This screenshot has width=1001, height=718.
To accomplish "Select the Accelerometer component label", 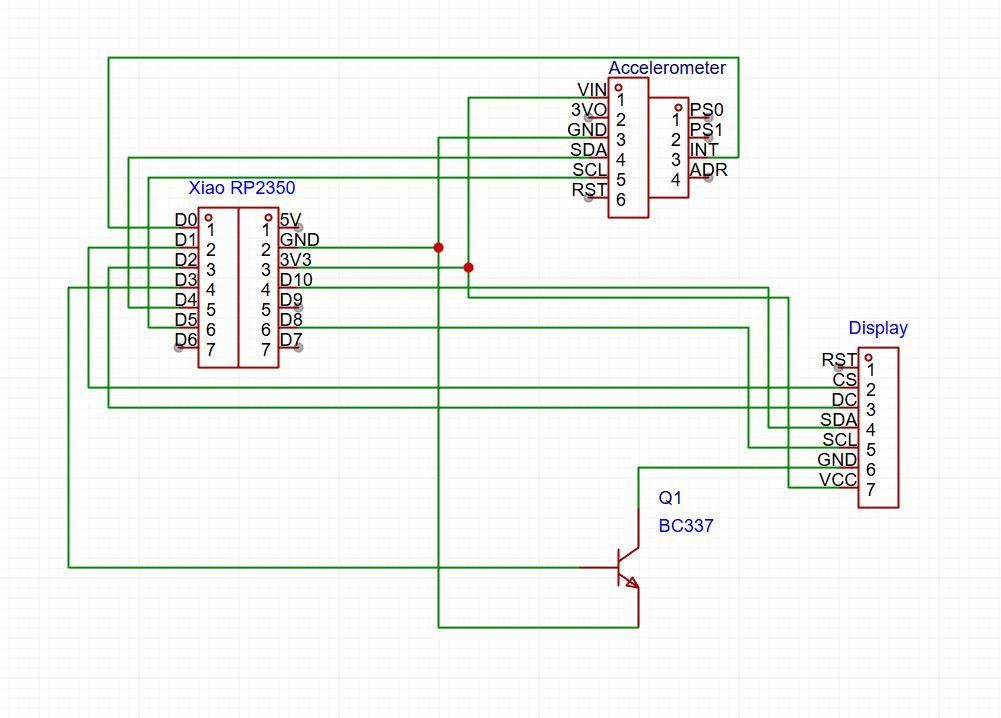I will [666, 68].
